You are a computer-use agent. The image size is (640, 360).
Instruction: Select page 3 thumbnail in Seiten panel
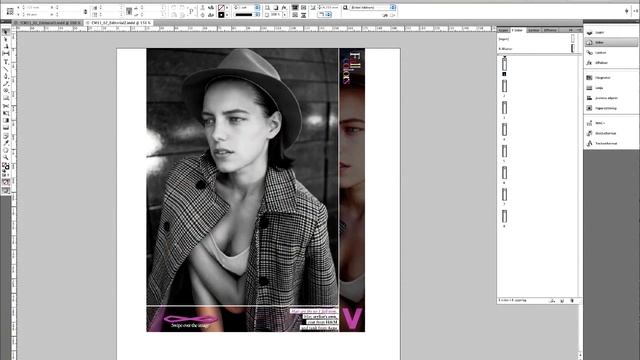pyautogui.click(x=504, y=108)
